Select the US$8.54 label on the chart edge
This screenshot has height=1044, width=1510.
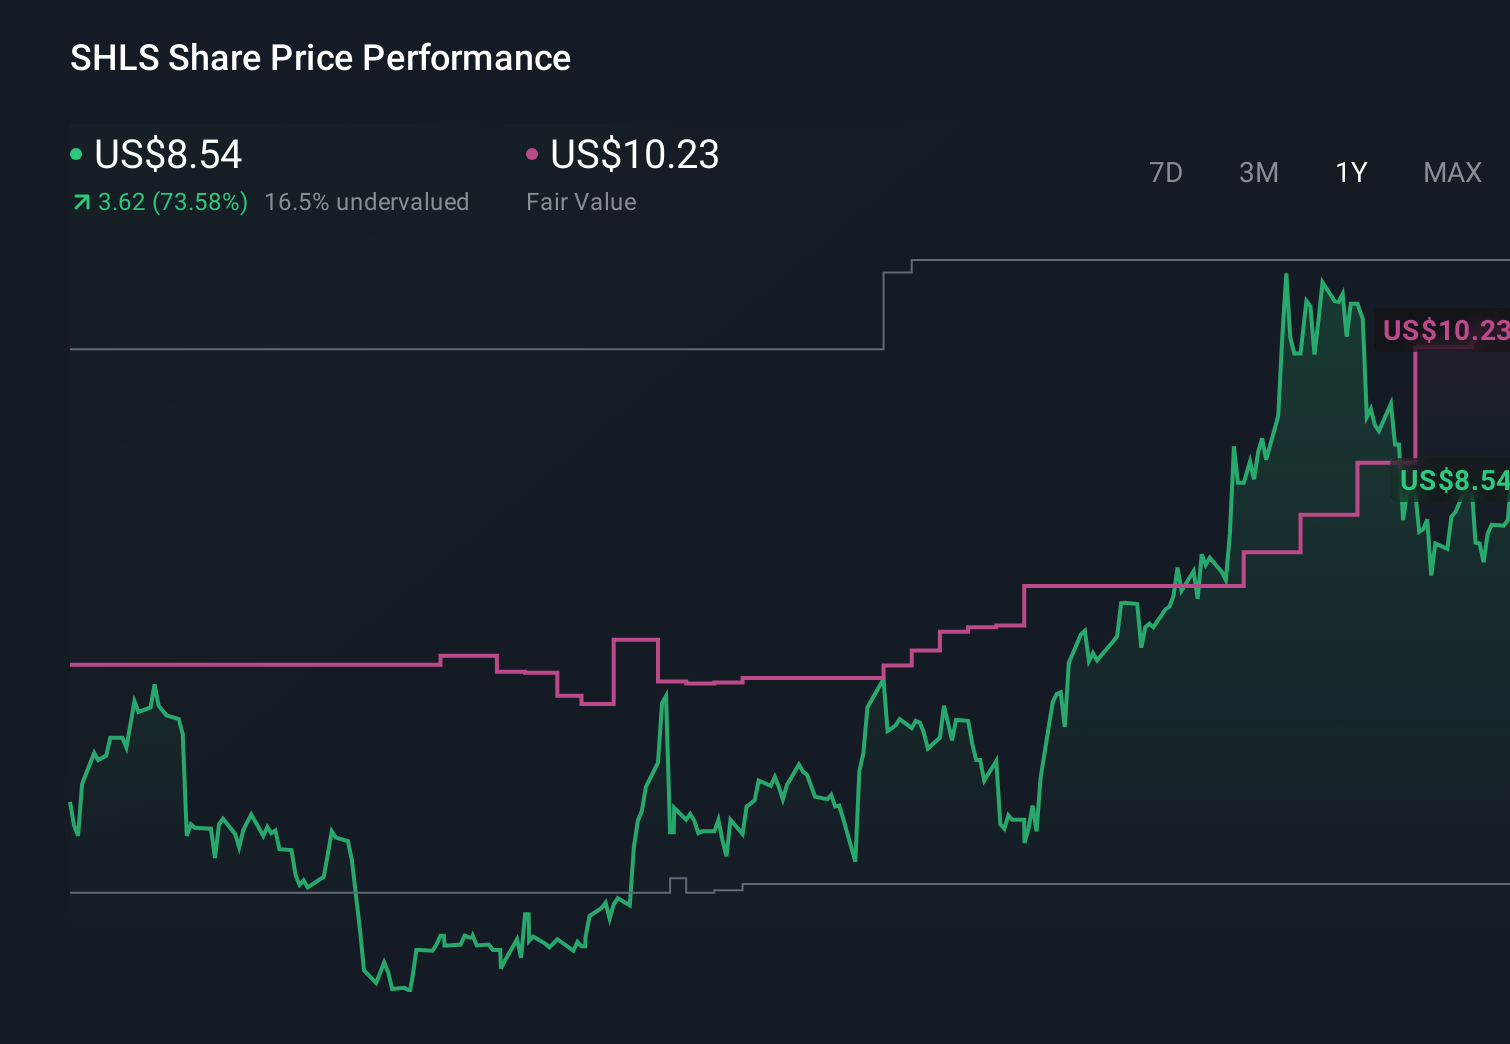pyautogui.click(x=1455, y=482)
